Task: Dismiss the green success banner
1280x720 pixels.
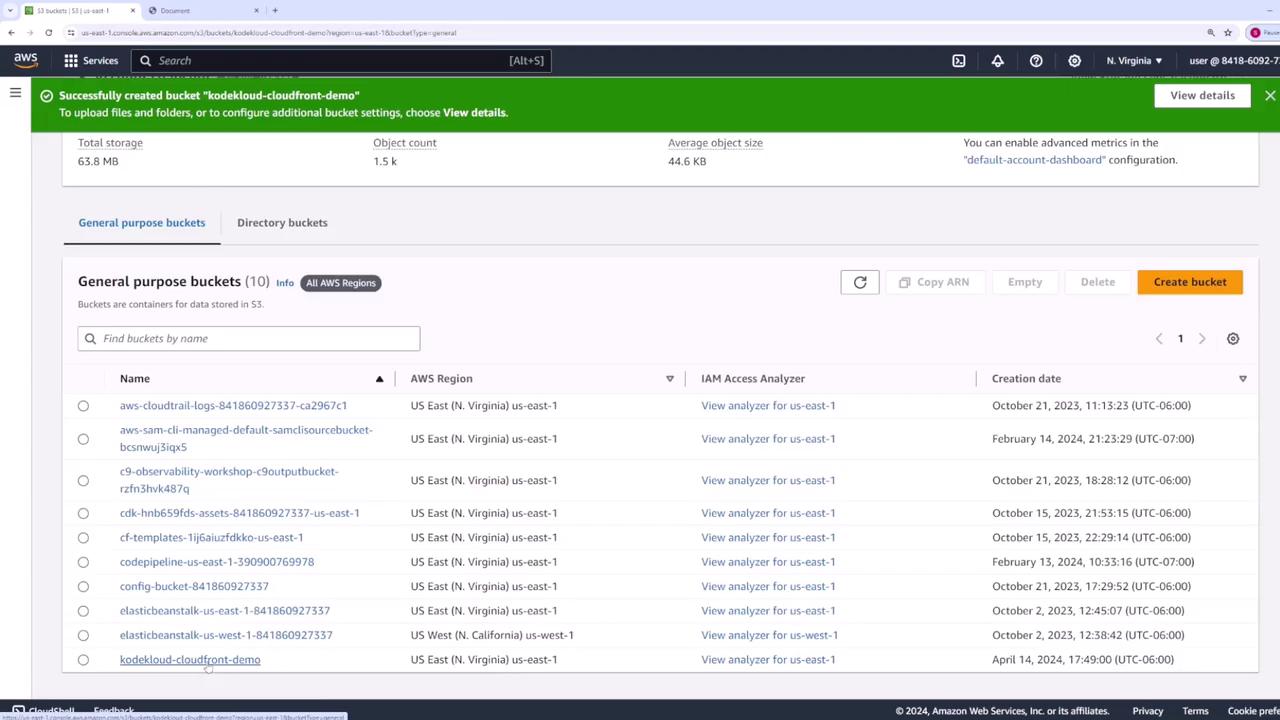Action: [x=1269, y=96]
